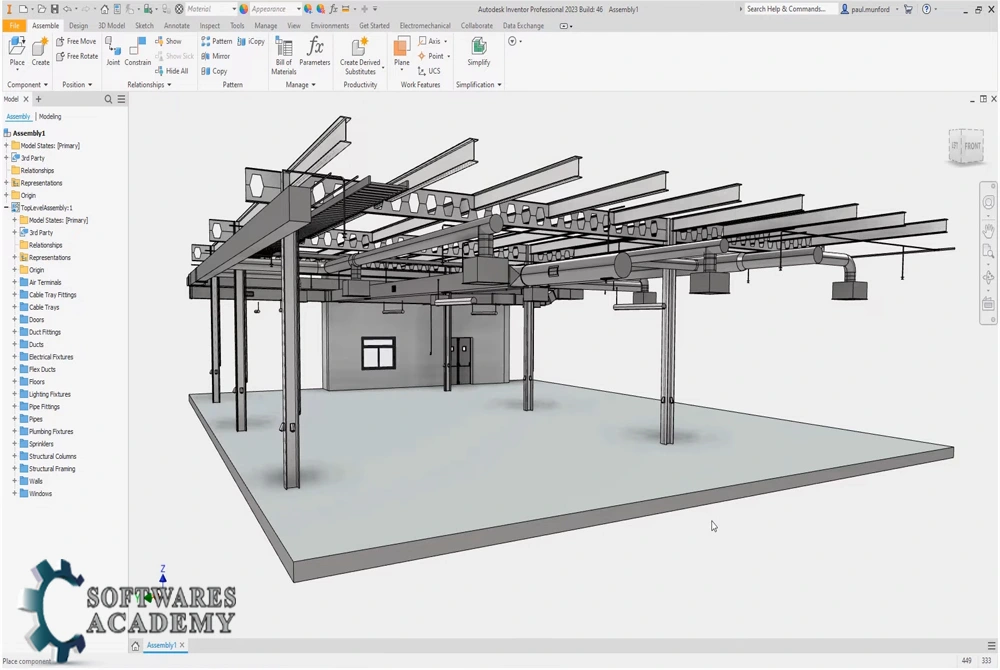Expand the Ducts folder

[x=15, y=344]
